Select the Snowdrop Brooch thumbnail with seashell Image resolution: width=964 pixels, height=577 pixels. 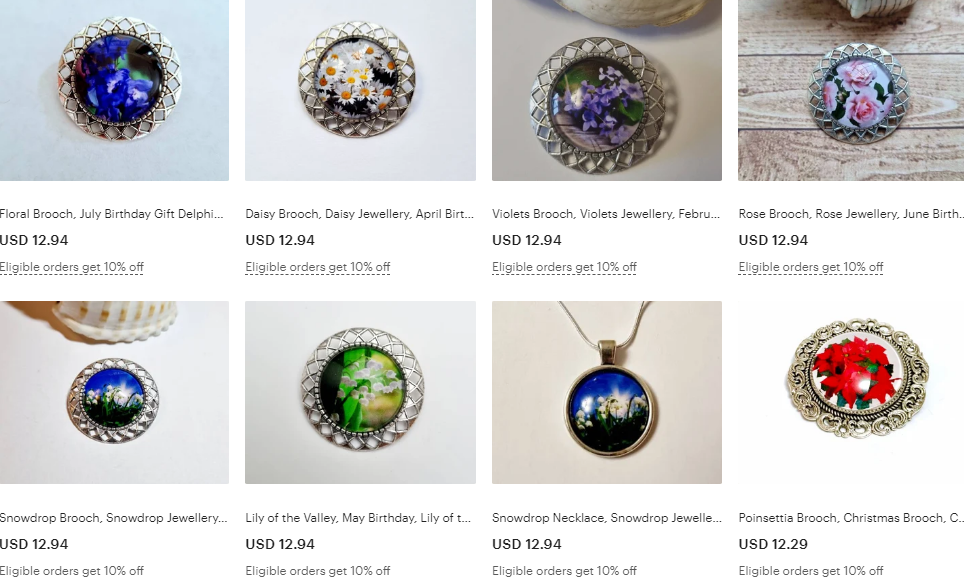coord(114,392)
